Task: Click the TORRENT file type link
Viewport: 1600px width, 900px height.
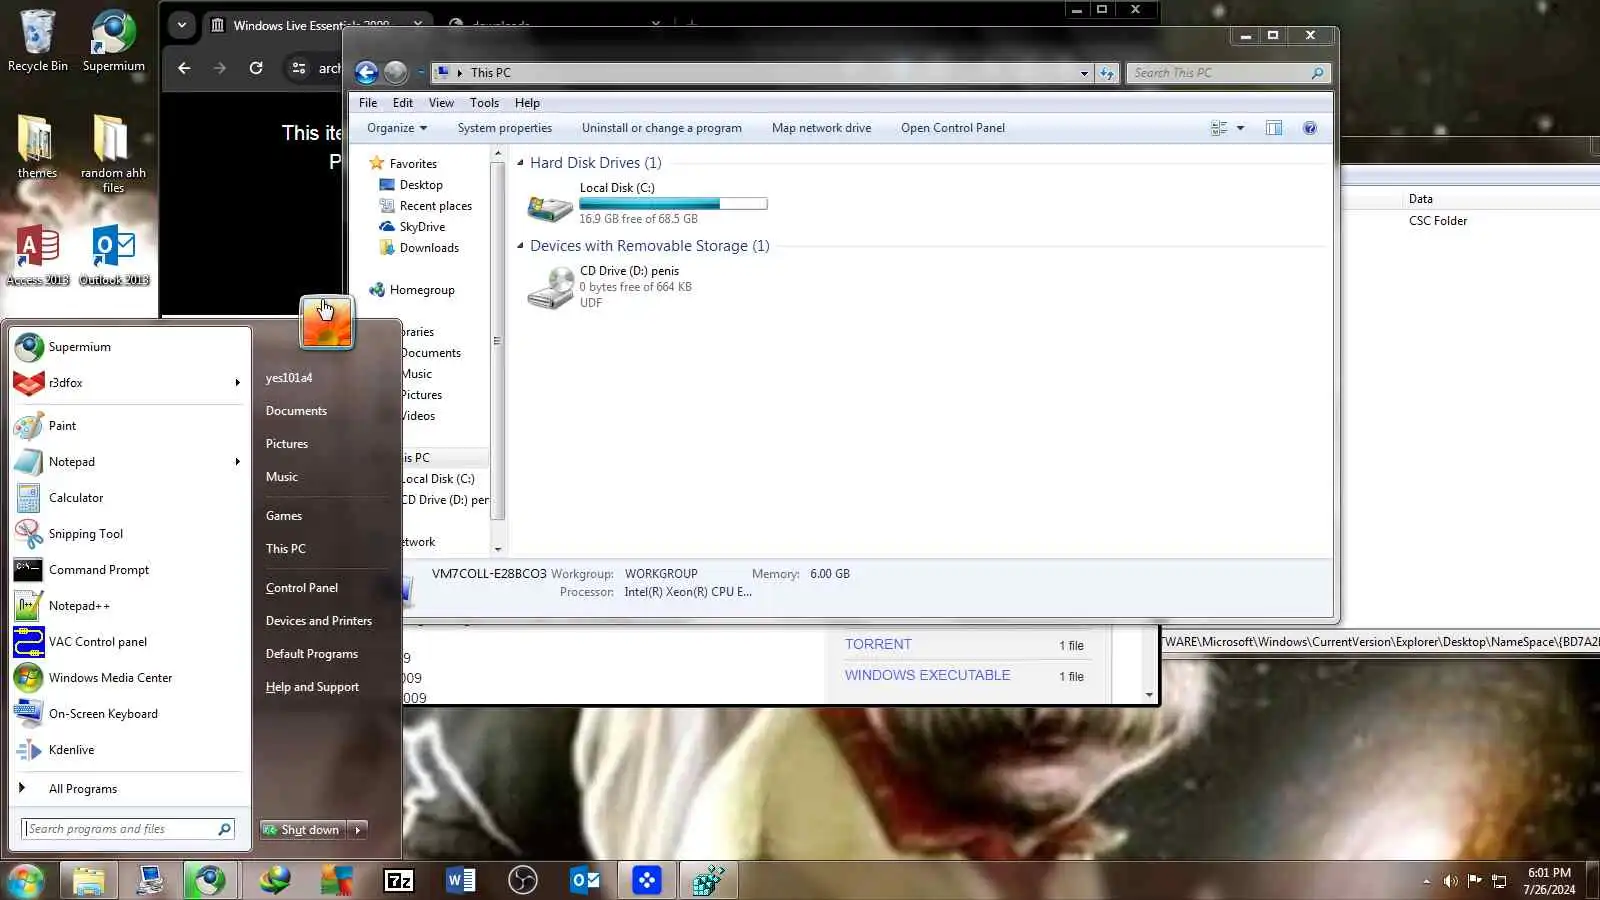Action: coord(878,645)
